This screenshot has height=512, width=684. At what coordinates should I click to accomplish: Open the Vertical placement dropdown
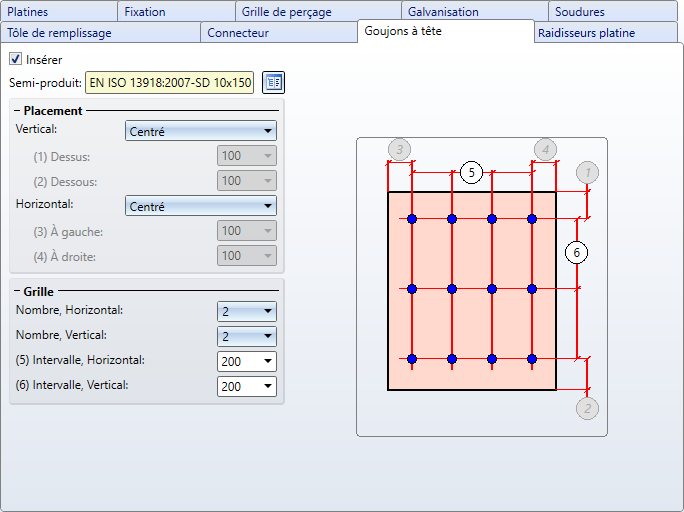coord(201,131)
